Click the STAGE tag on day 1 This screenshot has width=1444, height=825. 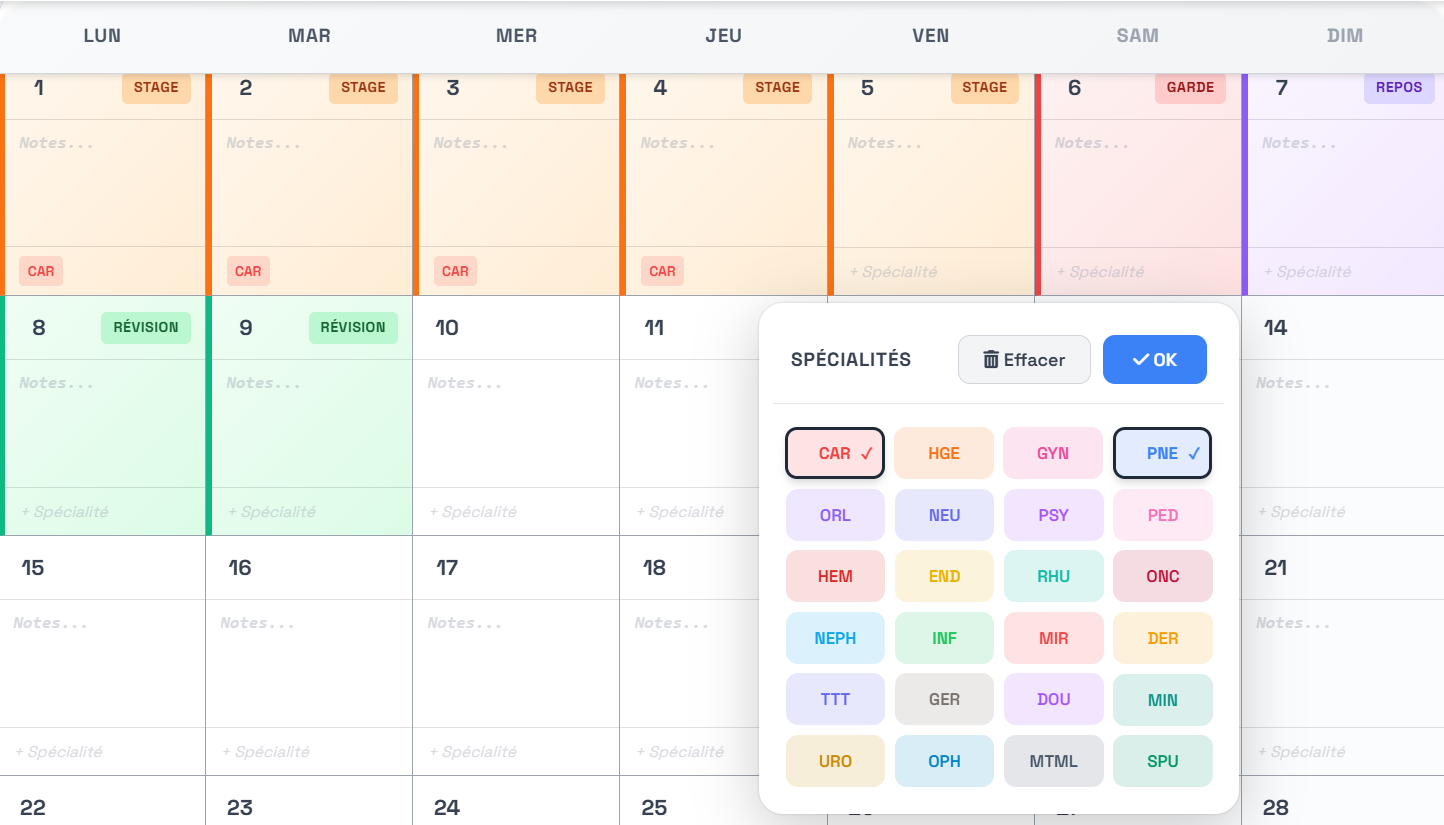pyautogui.click(x=156, y=88)
